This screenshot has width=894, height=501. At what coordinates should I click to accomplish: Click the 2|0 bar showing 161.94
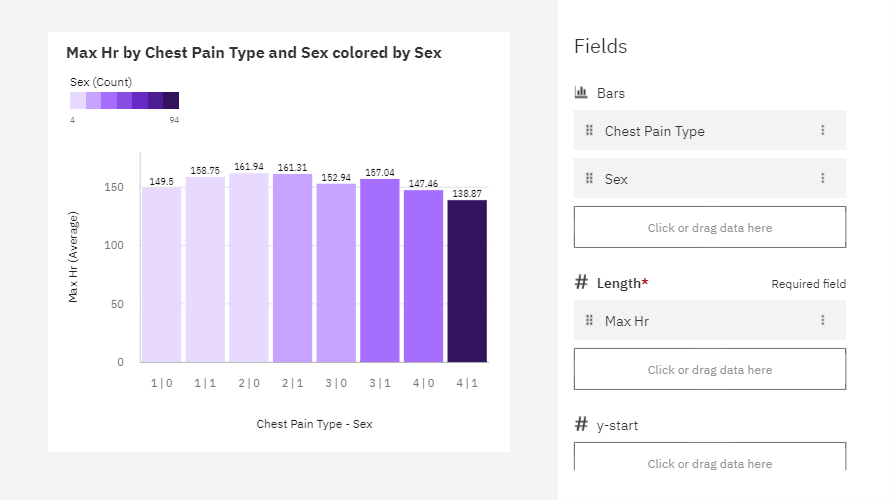[249, 268]
